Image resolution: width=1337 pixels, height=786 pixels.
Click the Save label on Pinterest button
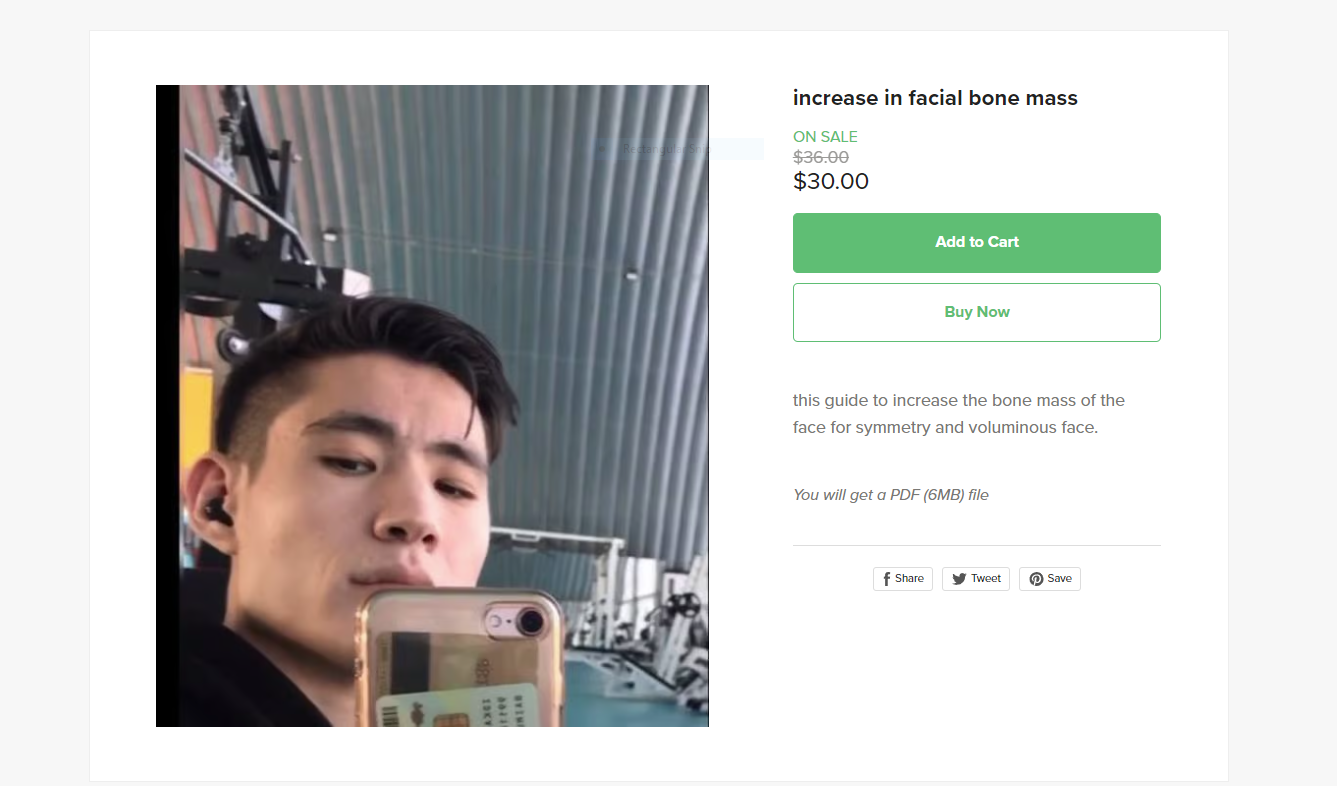(x=1059, y=579)
